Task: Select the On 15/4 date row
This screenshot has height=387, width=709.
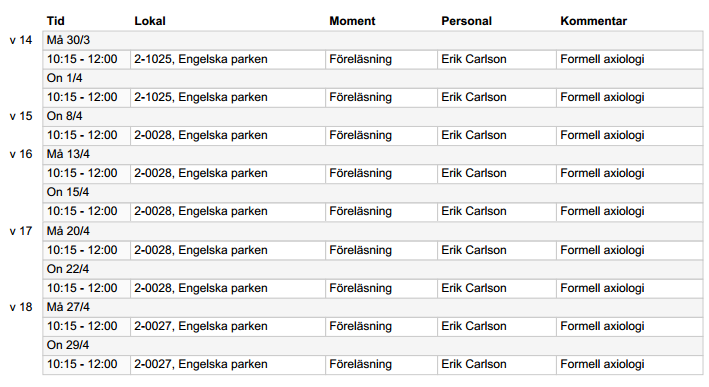Action: [373, 192]
